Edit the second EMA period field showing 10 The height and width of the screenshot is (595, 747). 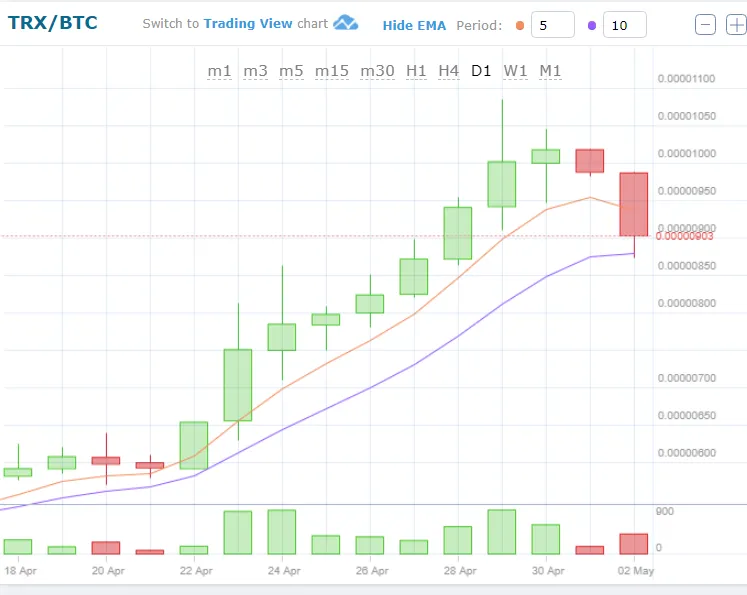pos(625,25)
